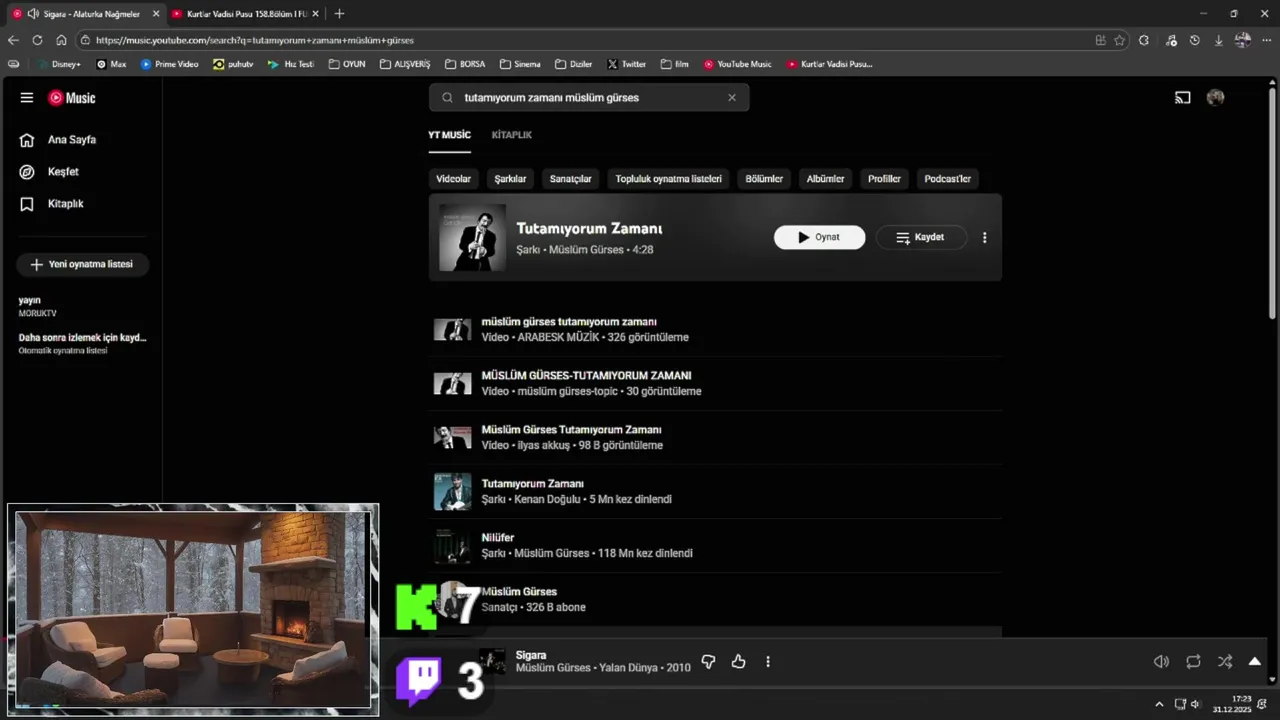Open browser downloads icon
This screenshot has width=1280, height=720.
1218,40
